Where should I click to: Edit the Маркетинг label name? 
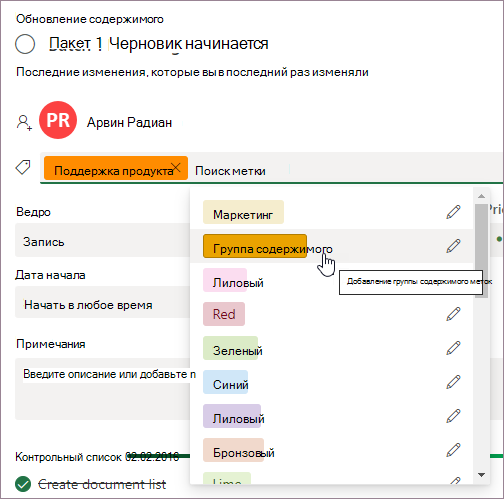pyautogui.click(x=453, y=212)
